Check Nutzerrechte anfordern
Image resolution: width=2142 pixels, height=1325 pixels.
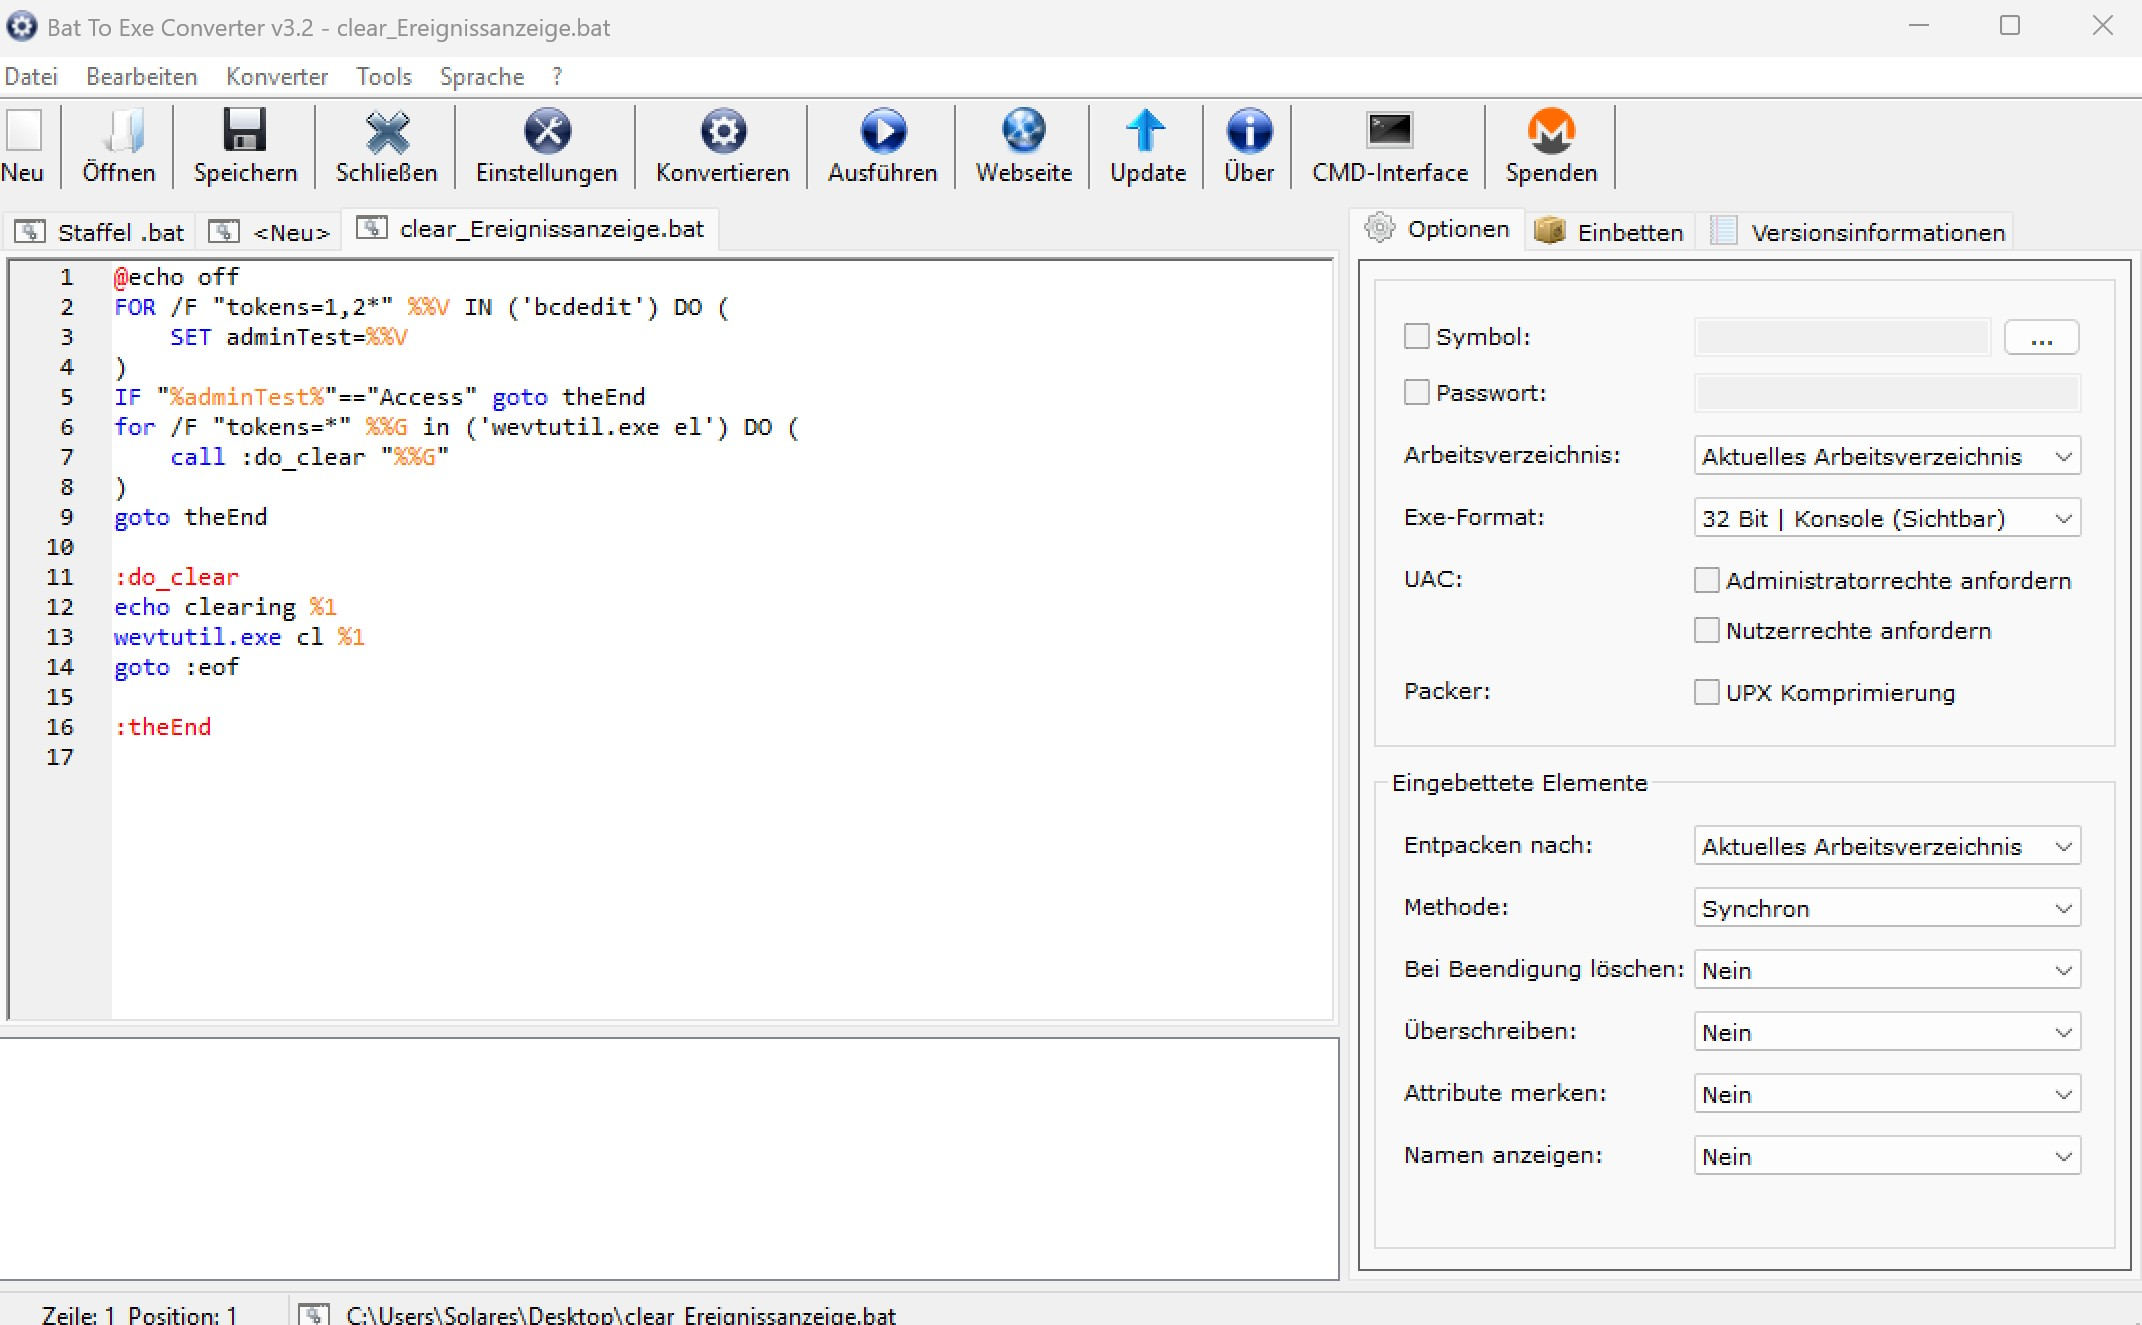(x=1707, y=630)
